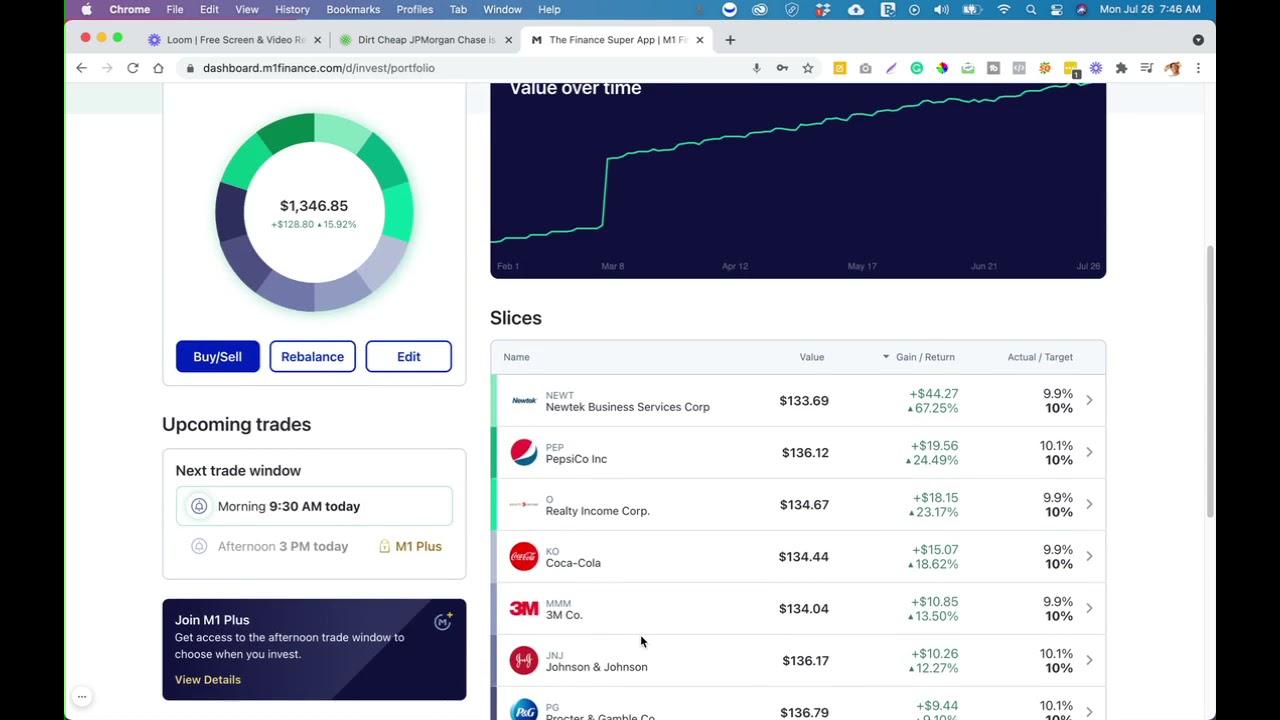1280x720 pixels.
Task: Open the Realty Income Corp row chevron
Action: click(x=1089, y=504)
